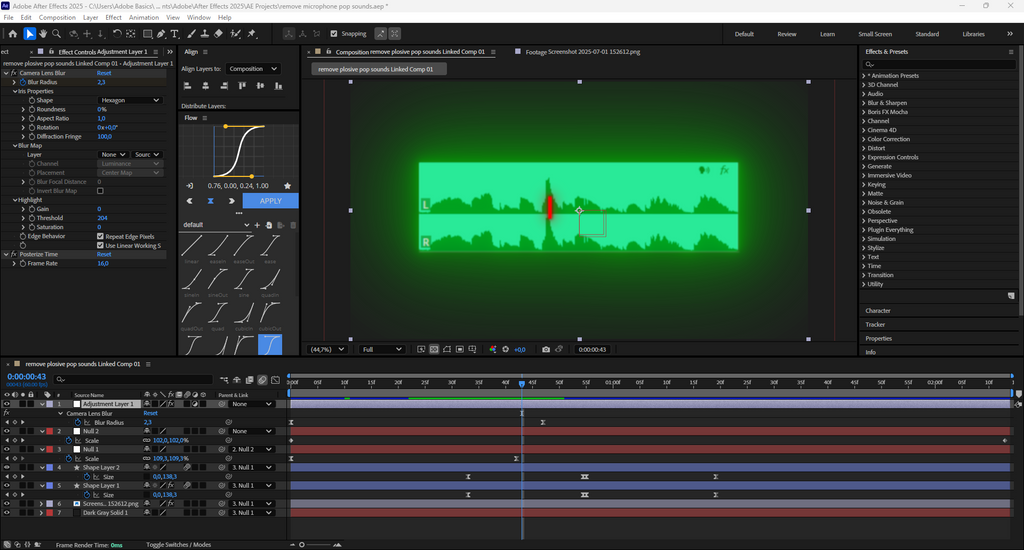Hide the Null 2 layer with eye icon
Viewport: 1024px width, 550px height.
pyautogui.click(x=6, y=431)
